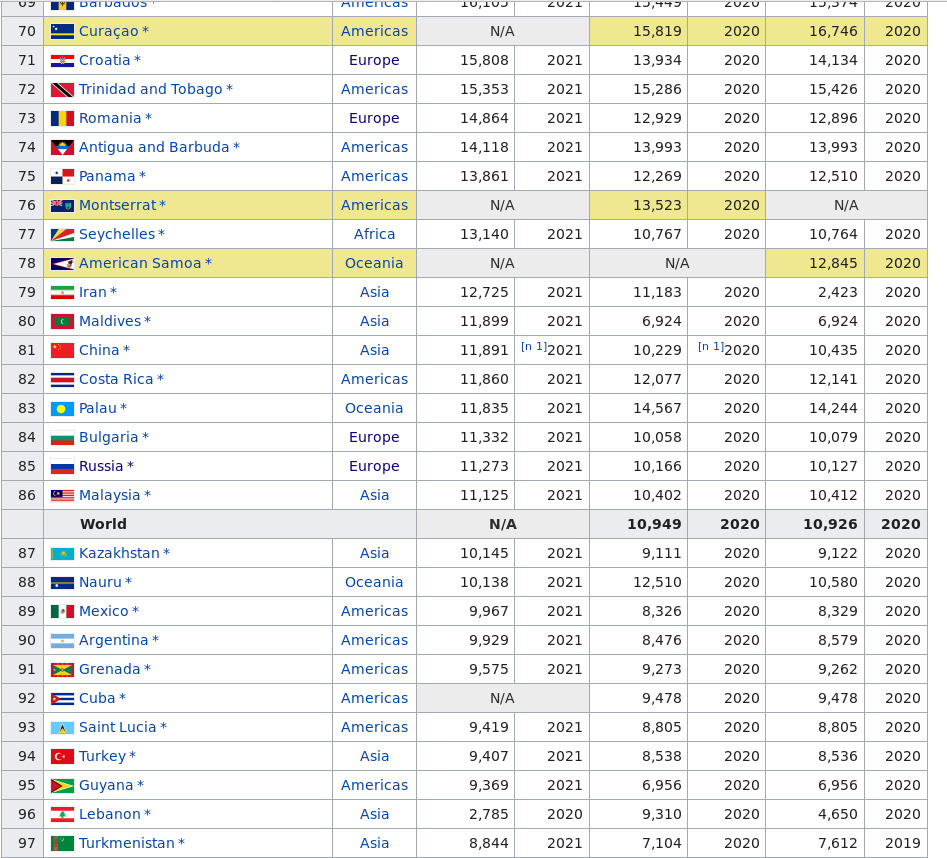Open the Curaçao country link
The height and width of the screenshot is (858, 947).
[109, 31]
